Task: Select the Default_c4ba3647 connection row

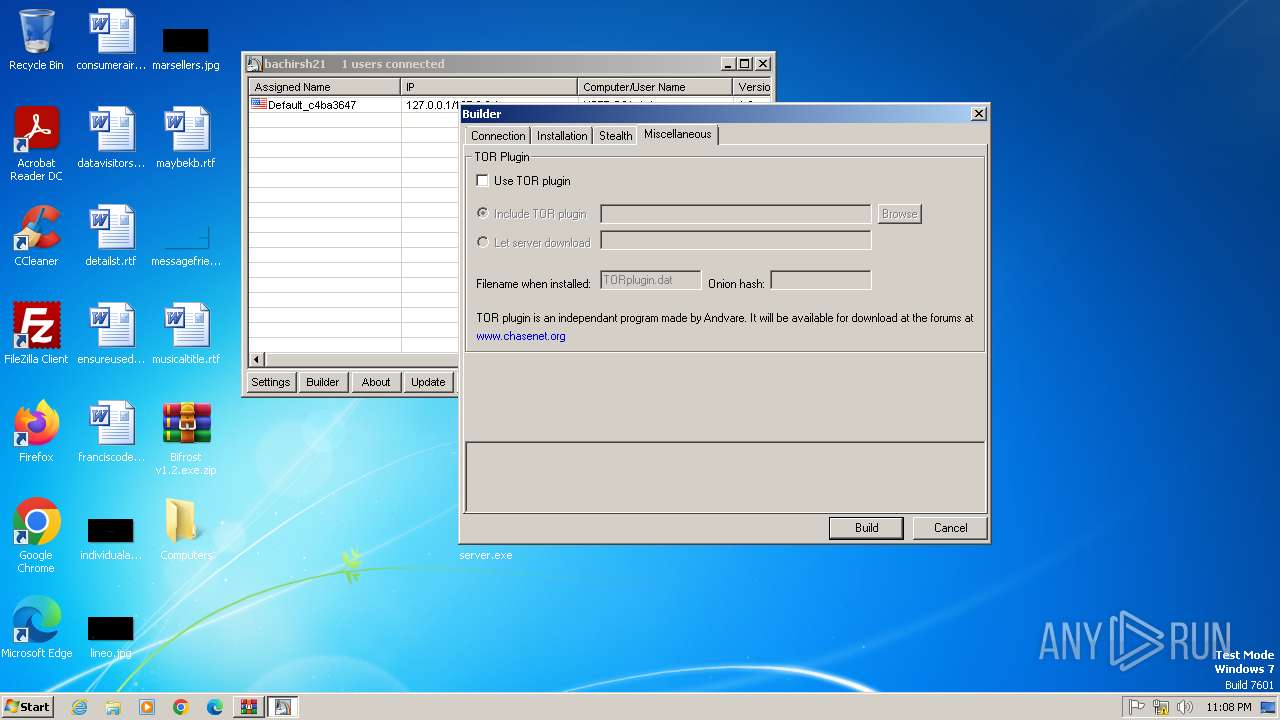Action: [354, 104]
